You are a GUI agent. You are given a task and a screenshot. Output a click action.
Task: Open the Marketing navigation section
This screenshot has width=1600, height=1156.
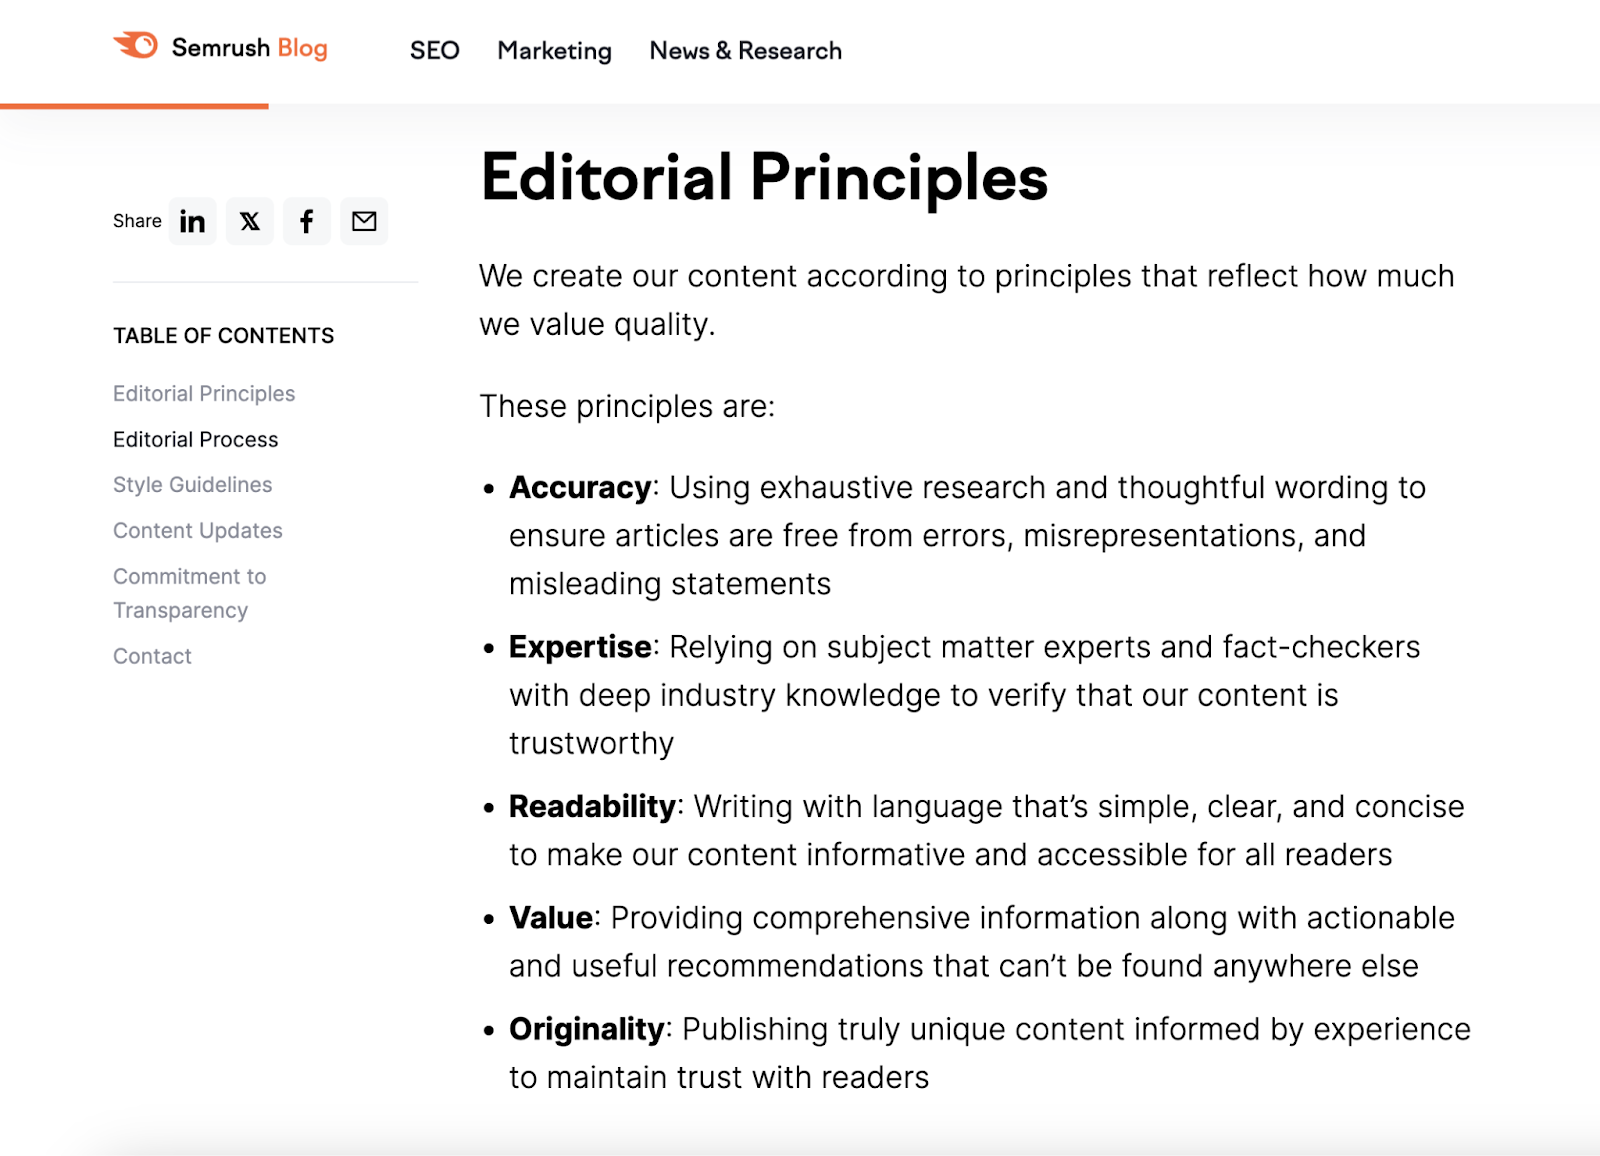554,51
